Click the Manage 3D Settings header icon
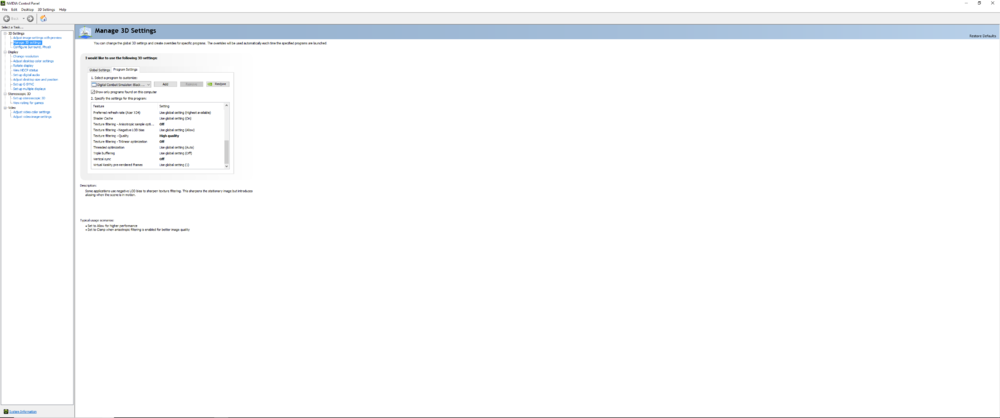The width and height of the screenshot is (1000, 418). pyautogui.click(x=85, y=32)
